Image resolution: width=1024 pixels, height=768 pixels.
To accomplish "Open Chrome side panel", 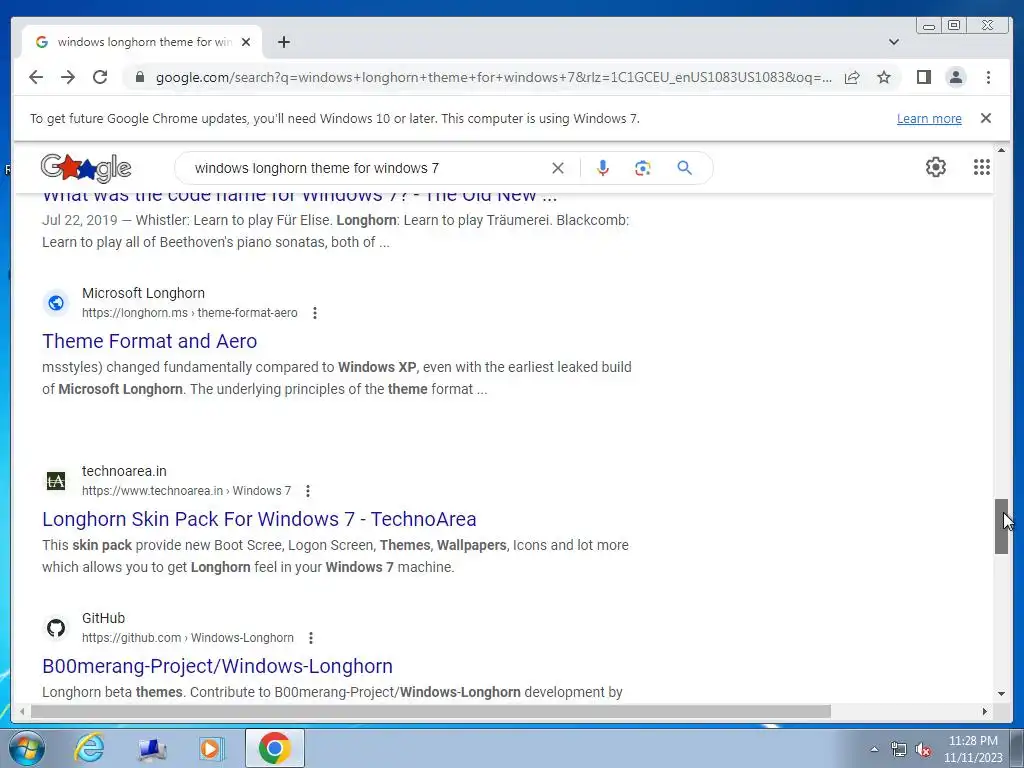I will pyautogui.click(x=923, y=77).
